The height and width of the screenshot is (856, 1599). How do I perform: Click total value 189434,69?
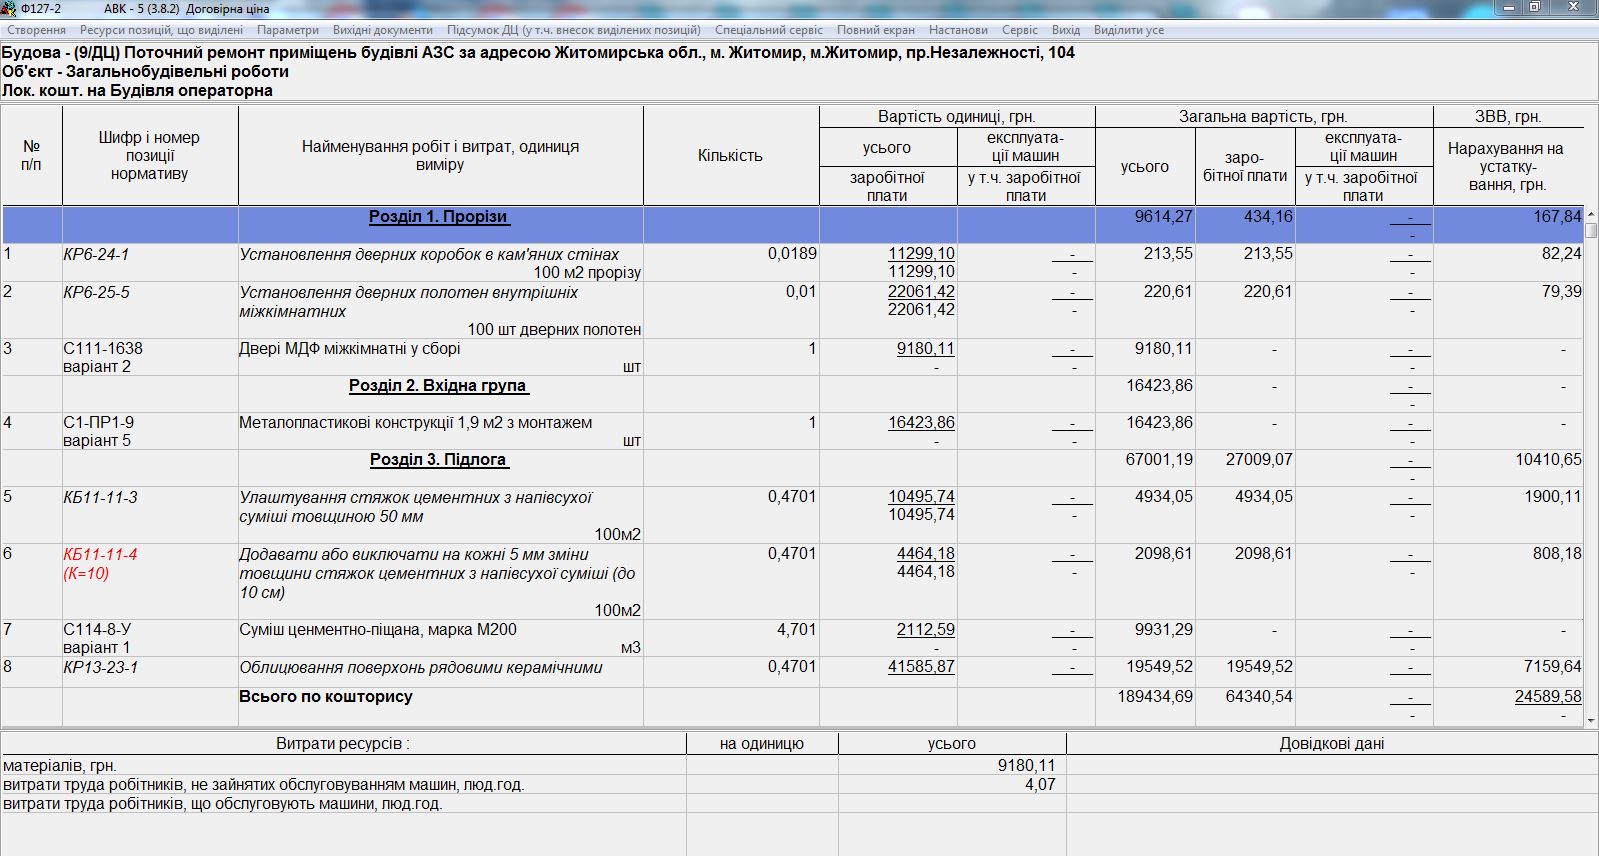point(1155,696)
